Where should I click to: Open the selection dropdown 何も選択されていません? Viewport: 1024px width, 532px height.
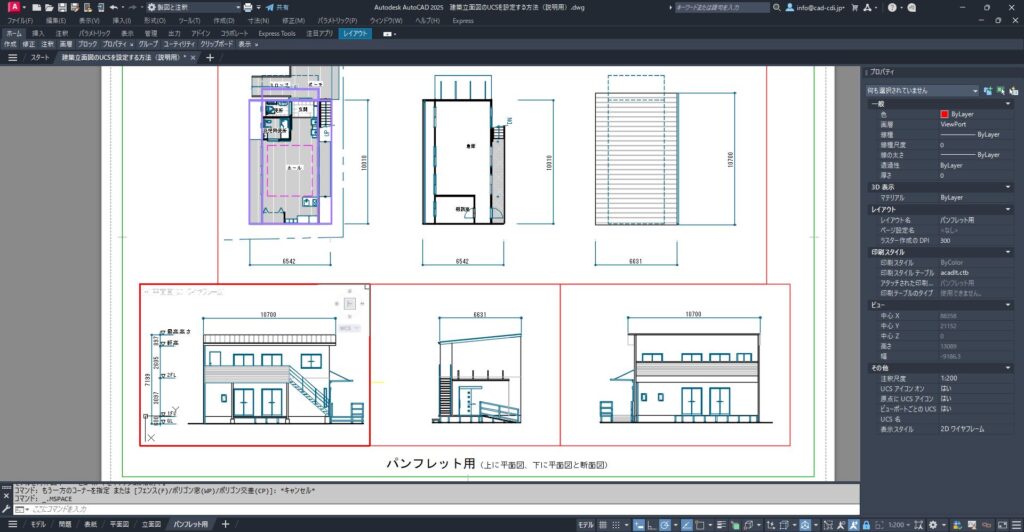922,91
